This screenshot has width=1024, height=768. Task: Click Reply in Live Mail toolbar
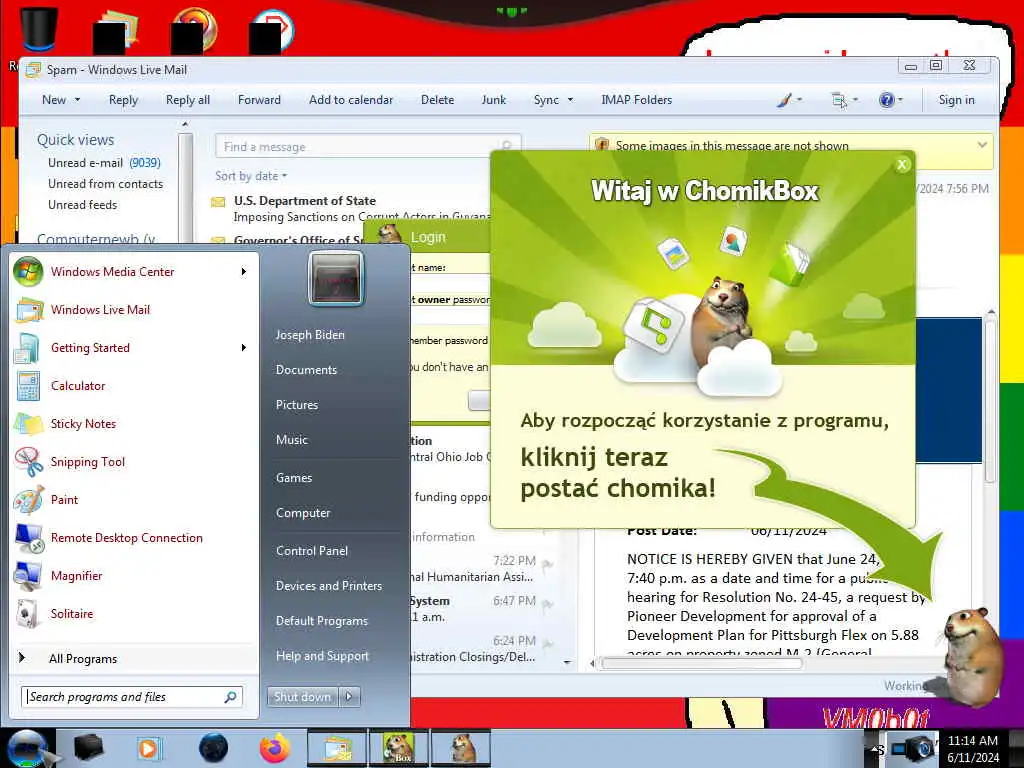(x=123, y=100)
